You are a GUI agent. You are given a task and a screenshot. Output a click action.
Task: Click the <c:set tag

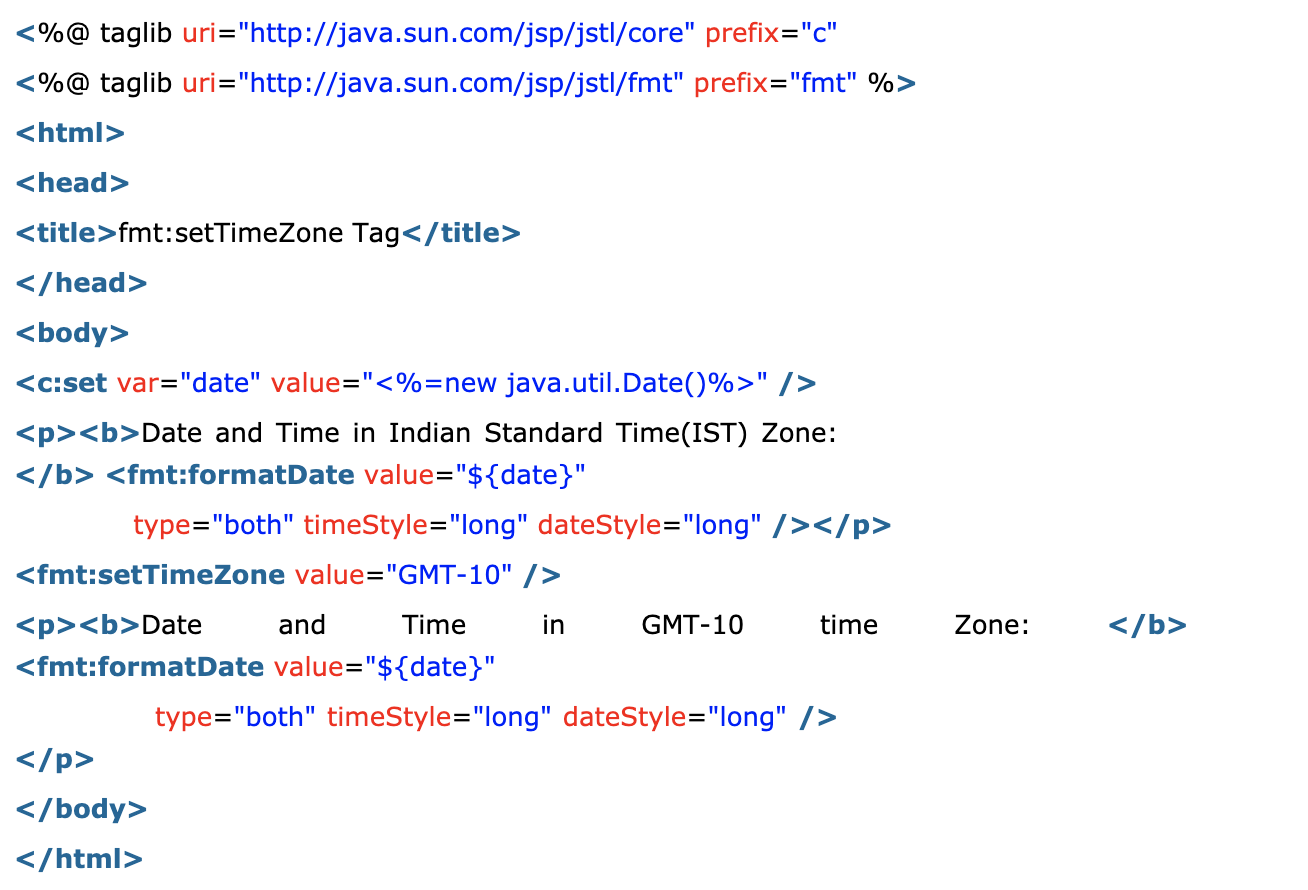click(x=63, y=383)
